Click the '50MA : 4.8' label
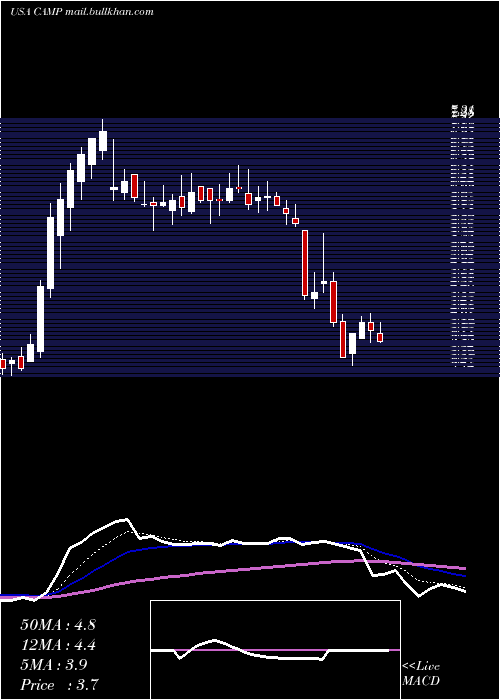The height and width of the screenshot is (700, 500). (58, 625)
